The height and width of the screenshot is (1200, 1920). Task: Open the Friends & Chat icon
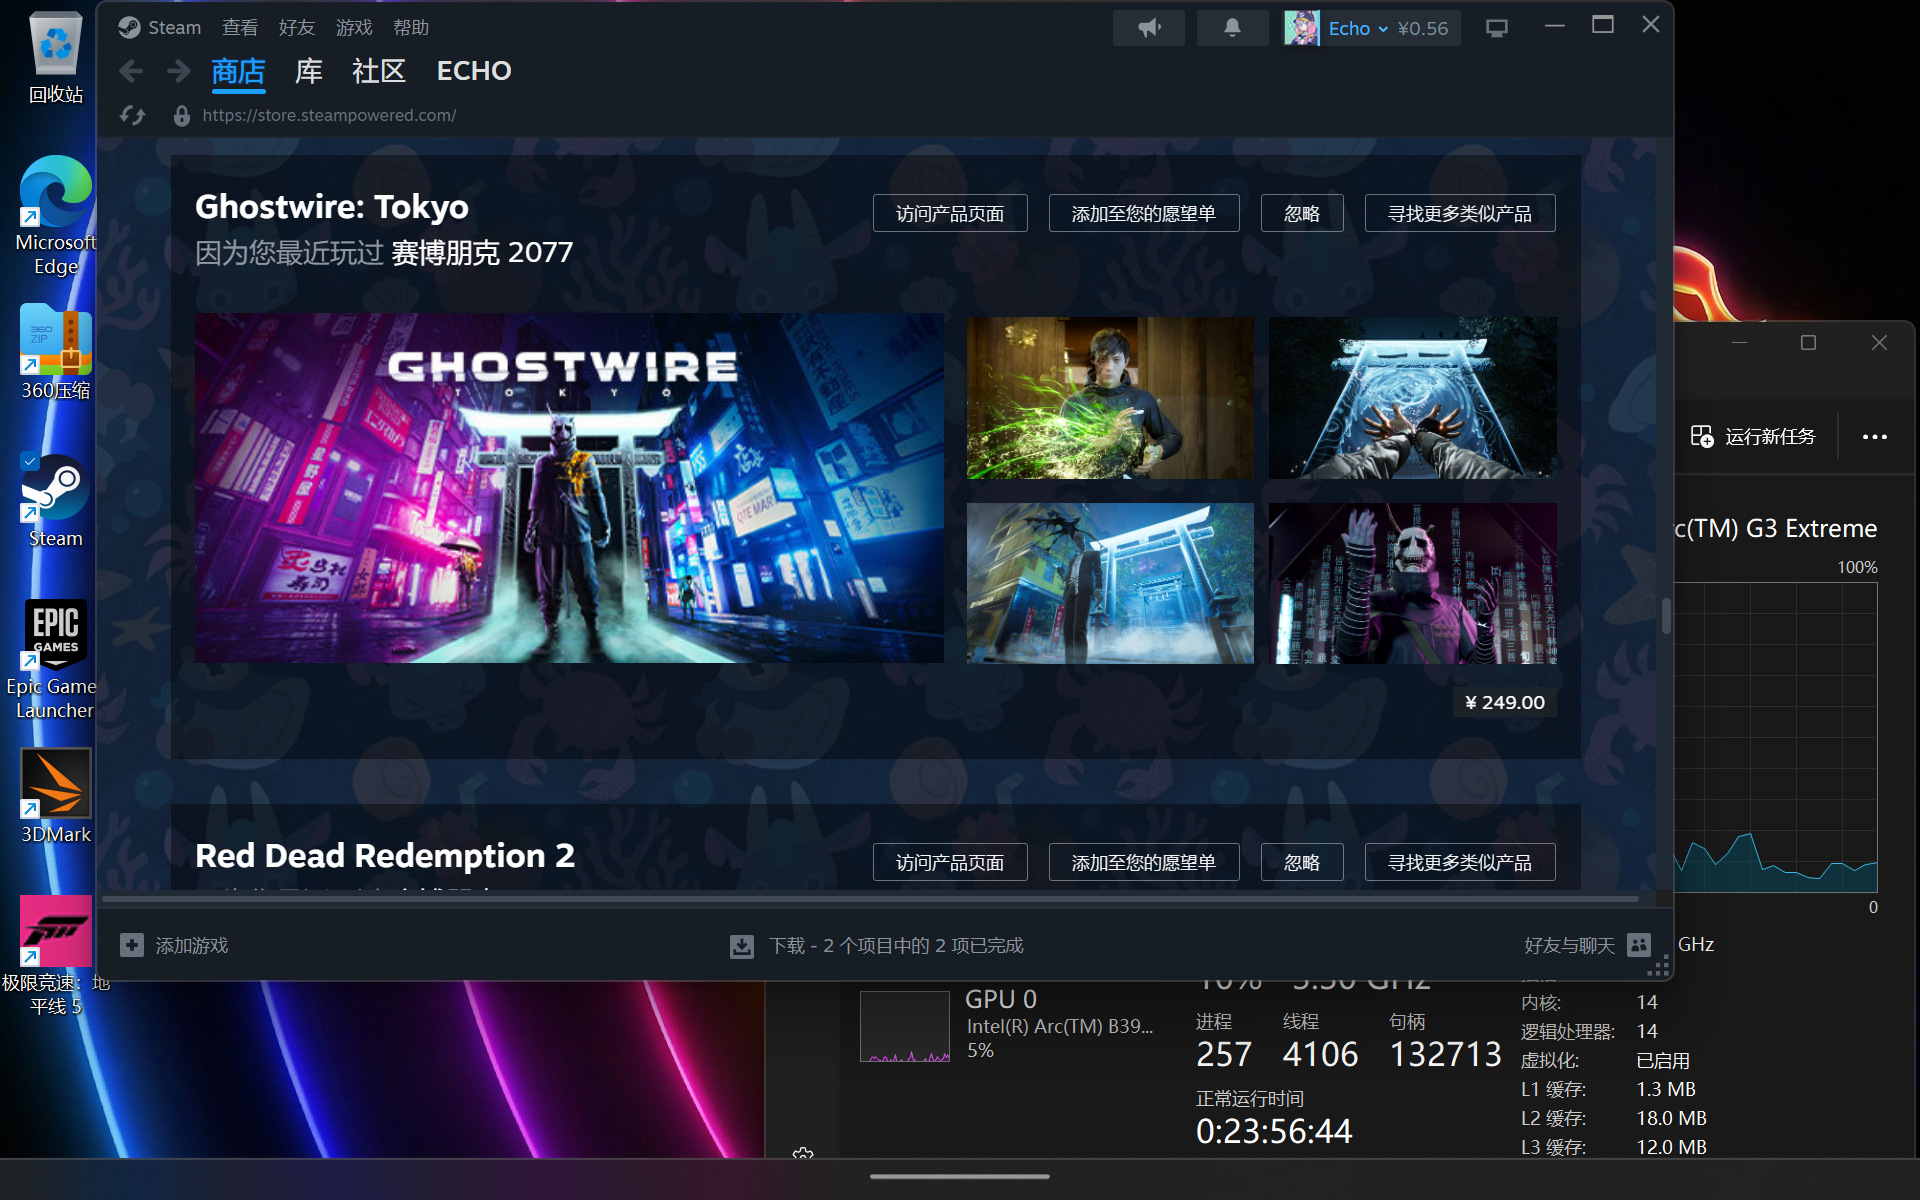(x=1639, y=945)
